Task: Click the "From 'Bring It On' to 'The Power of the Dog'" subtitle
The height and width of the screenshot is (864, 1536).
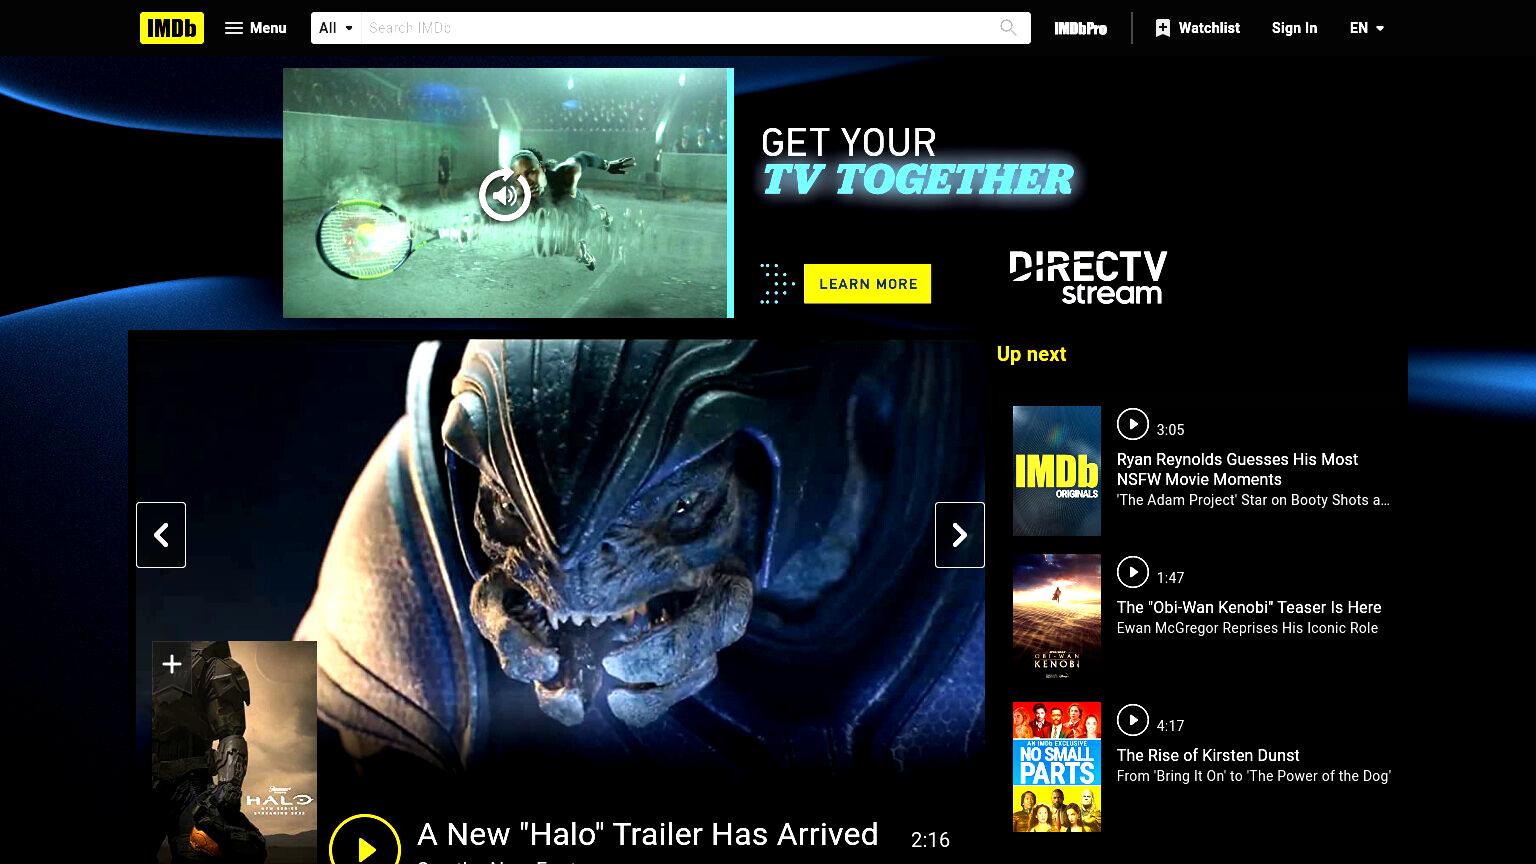Action: tap(1253, 776)
